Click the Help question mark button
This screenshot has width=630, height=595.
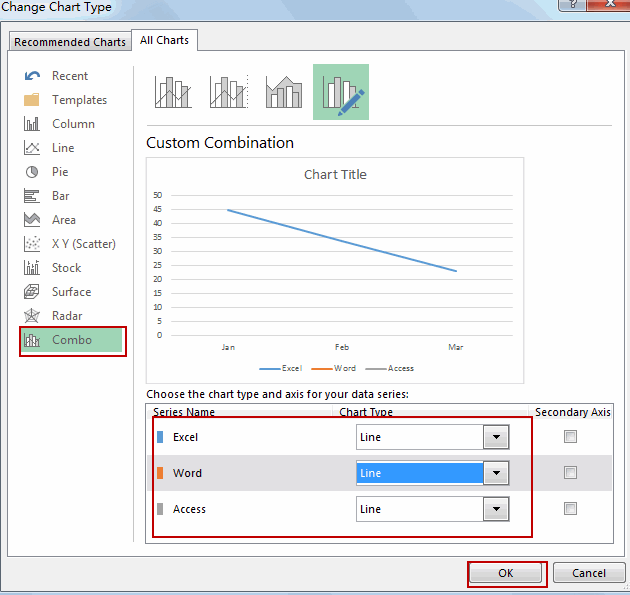572,4
